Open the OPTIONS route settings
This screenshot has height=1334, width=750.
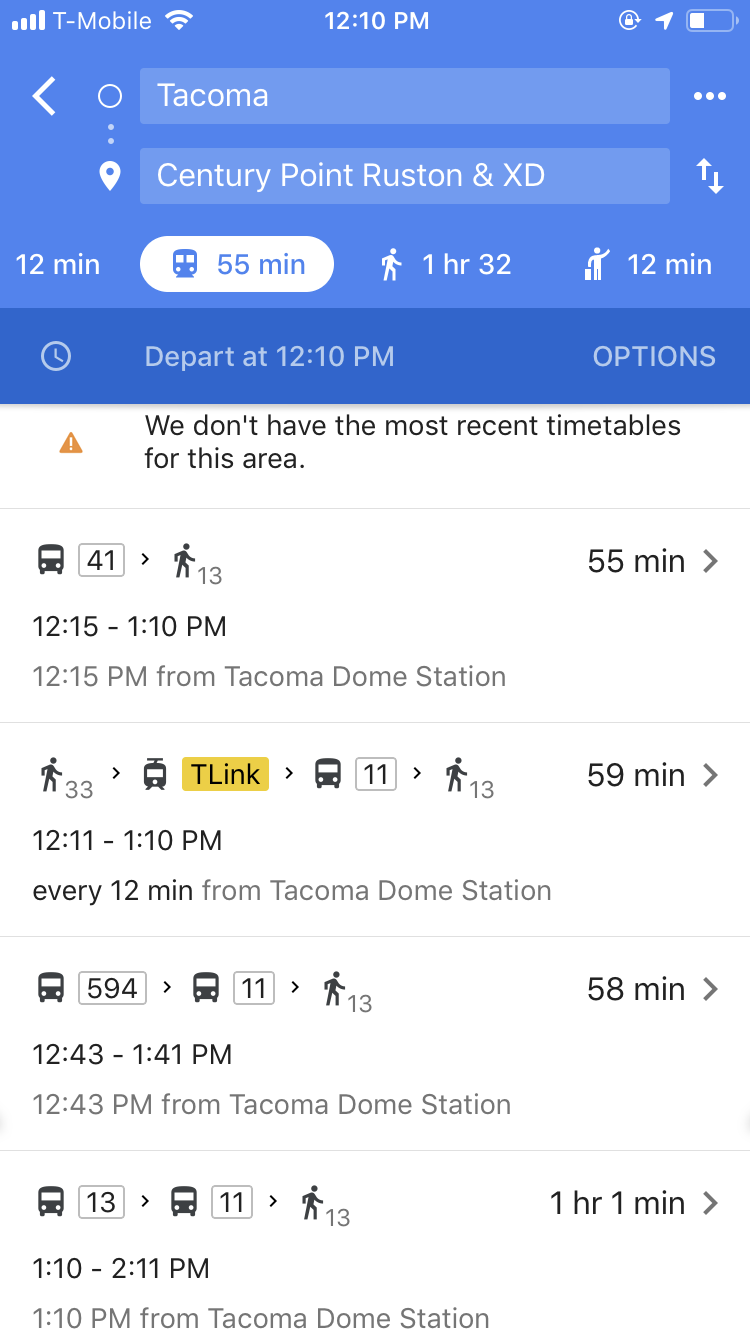point(654,356)
